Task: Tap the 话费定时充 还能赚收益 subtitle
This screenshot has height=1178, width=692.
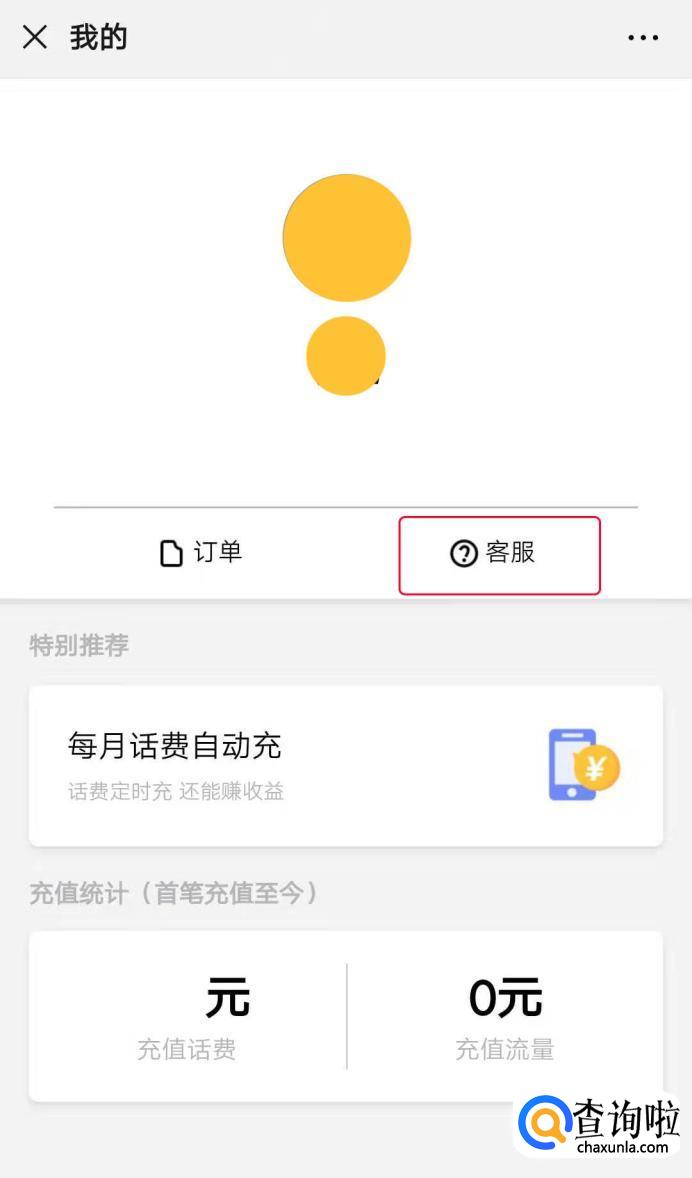Action: 176,792
